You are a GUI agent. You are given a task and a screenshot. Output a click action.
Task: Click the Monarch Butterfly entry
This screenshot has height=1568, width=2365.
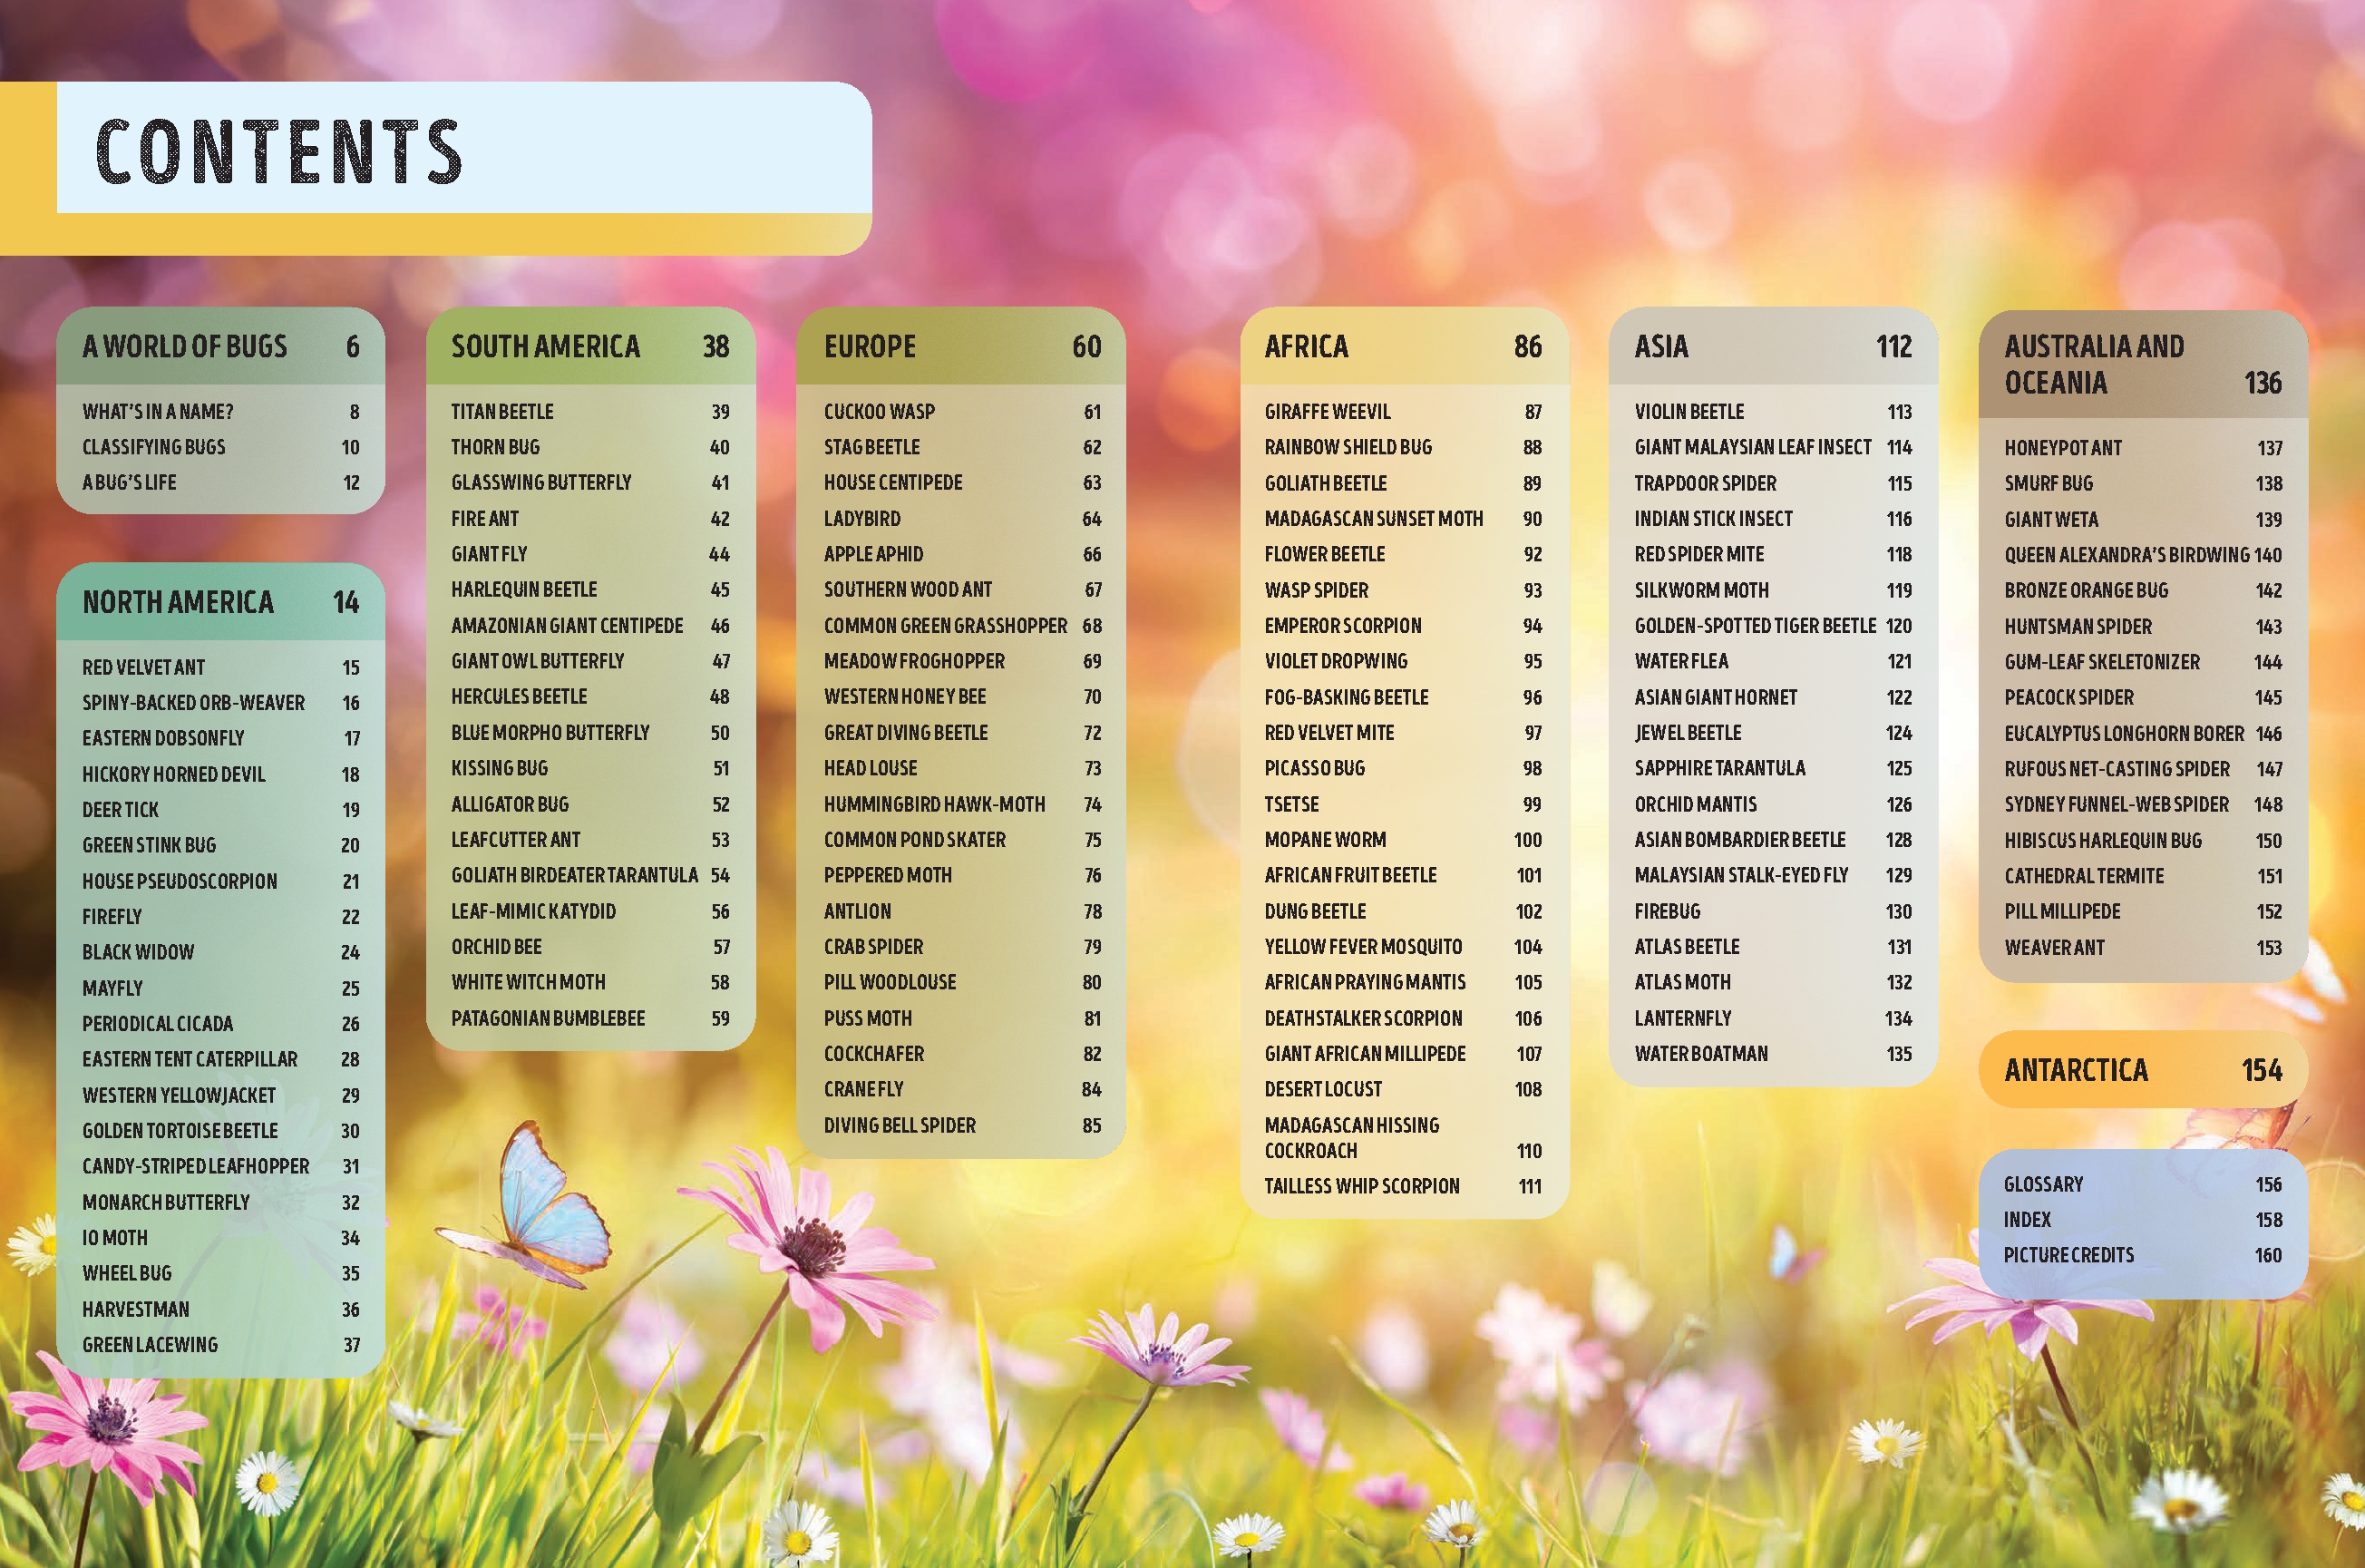166,1202
